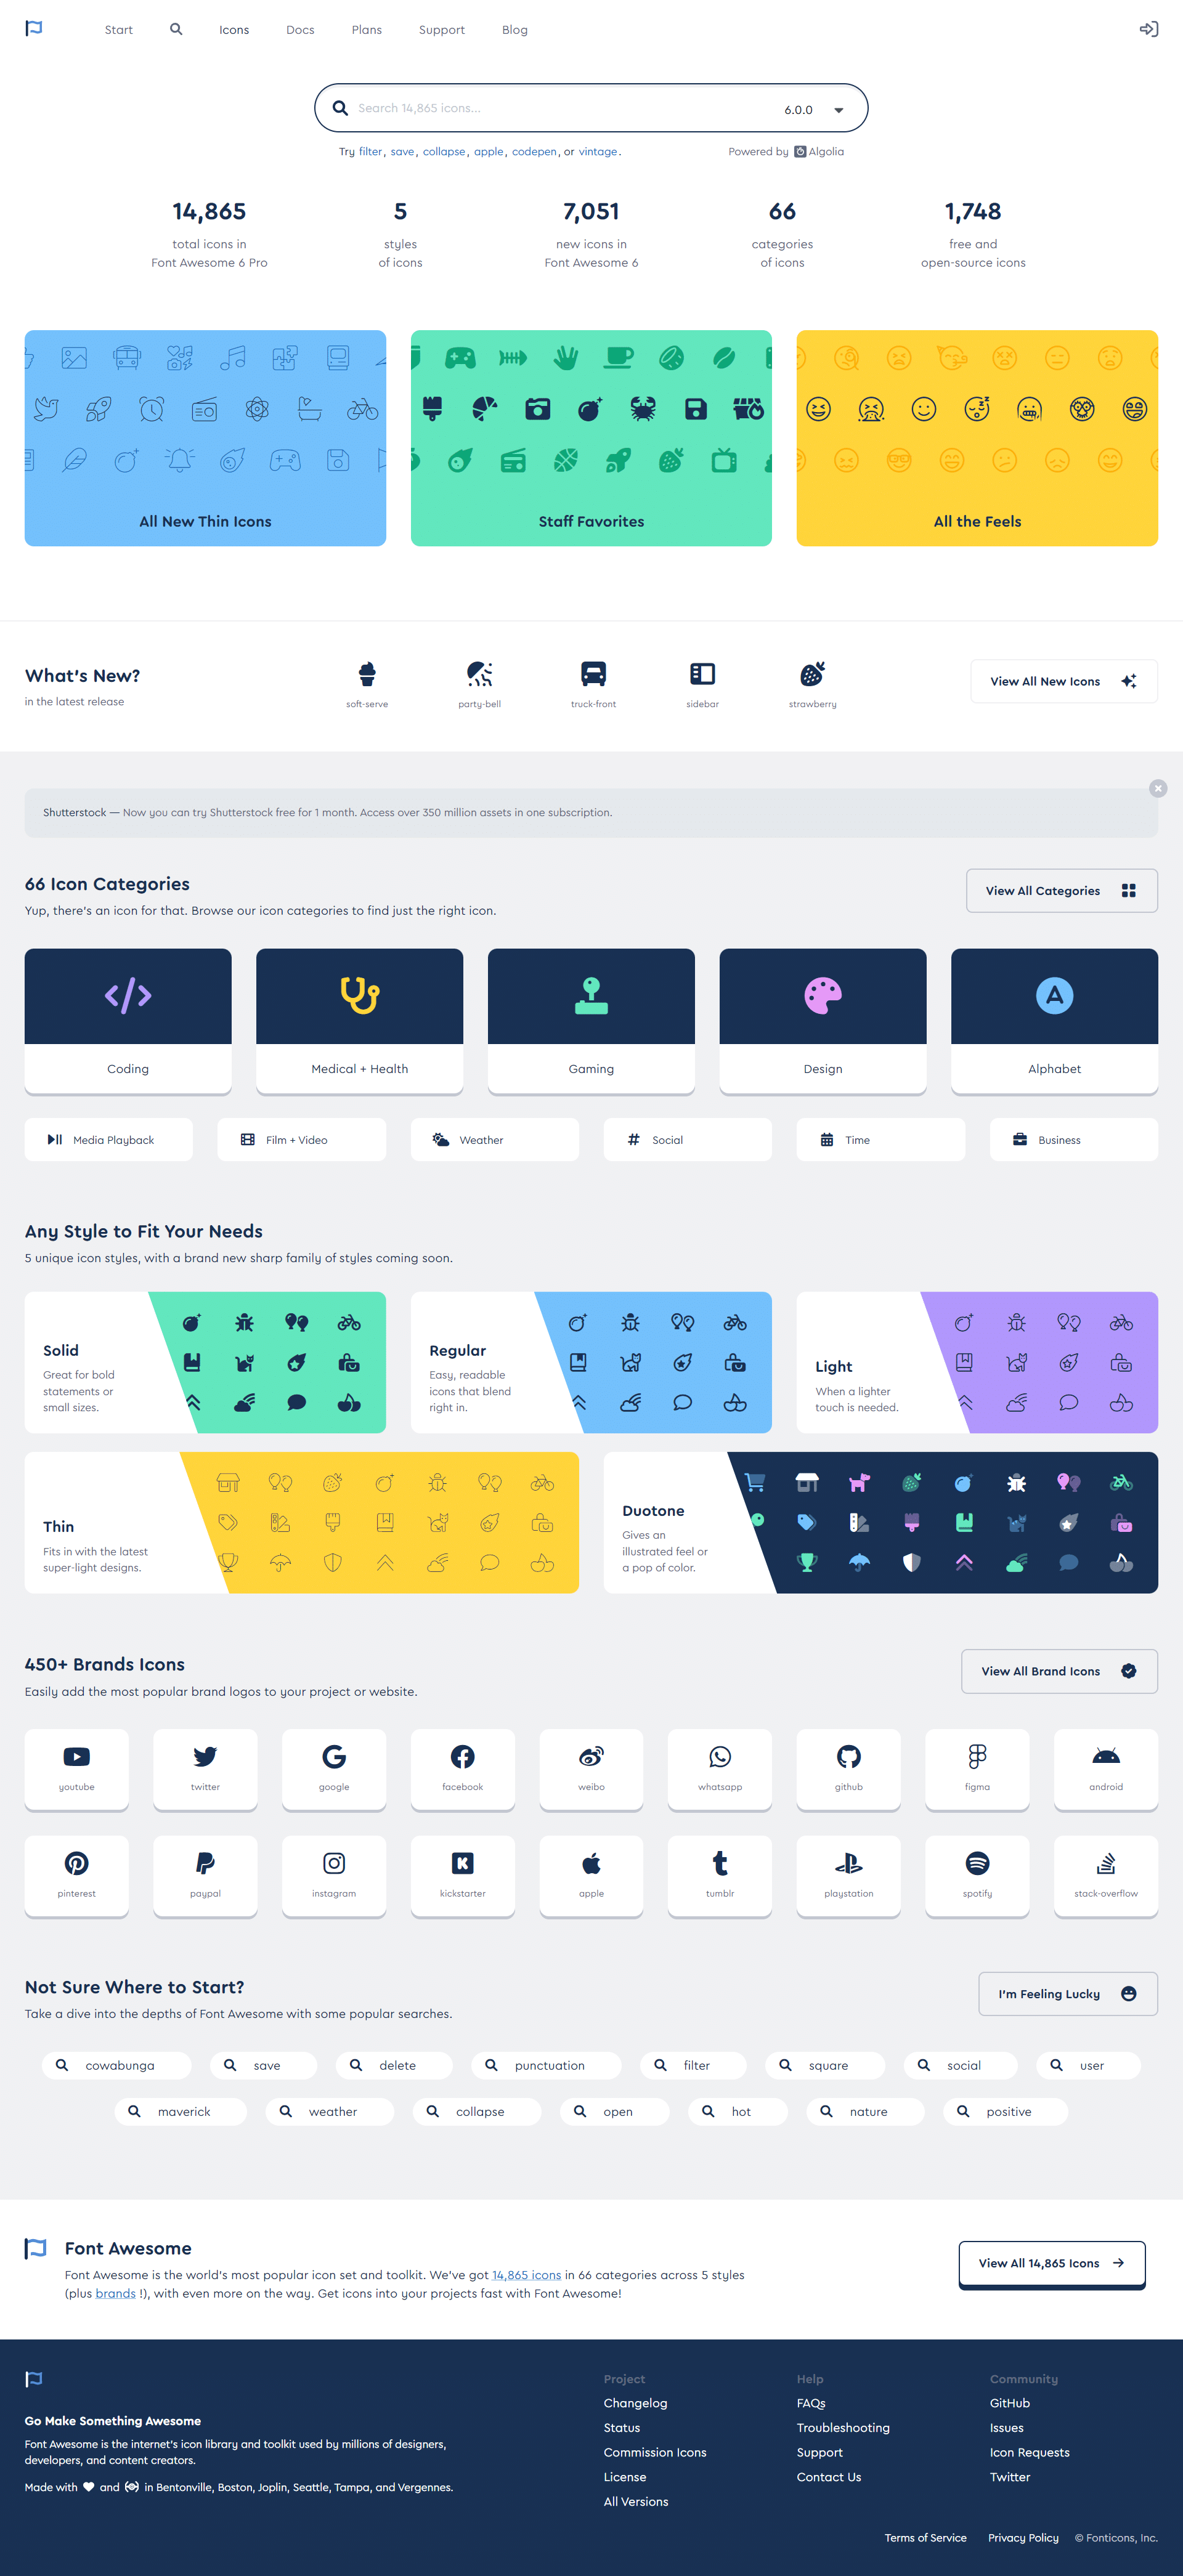Open the Docs navigation item
This screenshot has height=2576, width=1183.
300,30
